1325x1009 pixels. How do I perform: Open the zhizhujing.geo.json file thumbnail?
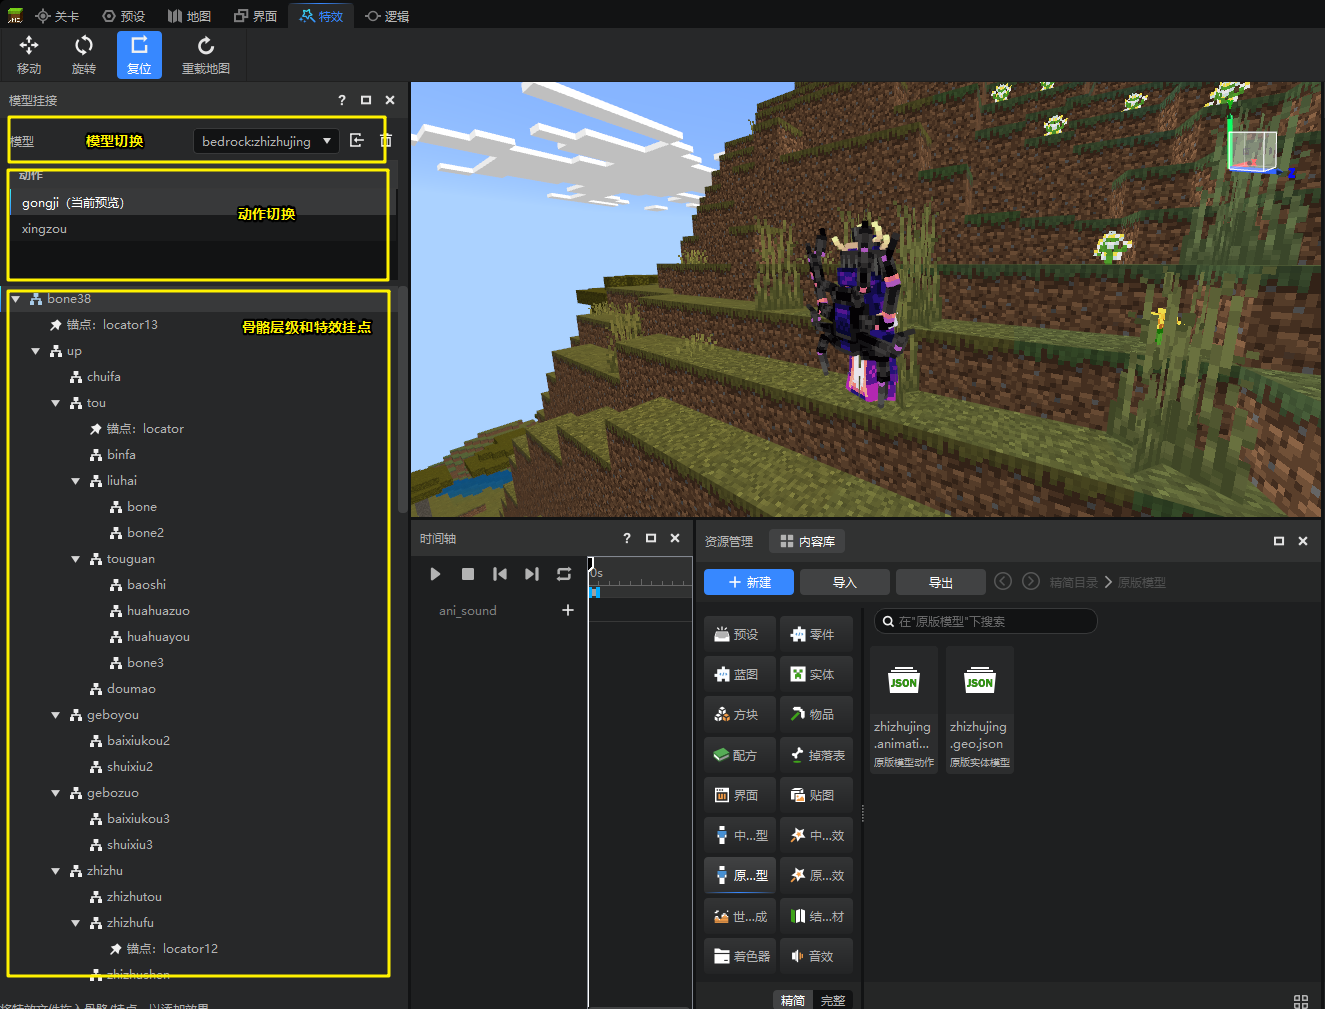point(980,709)
